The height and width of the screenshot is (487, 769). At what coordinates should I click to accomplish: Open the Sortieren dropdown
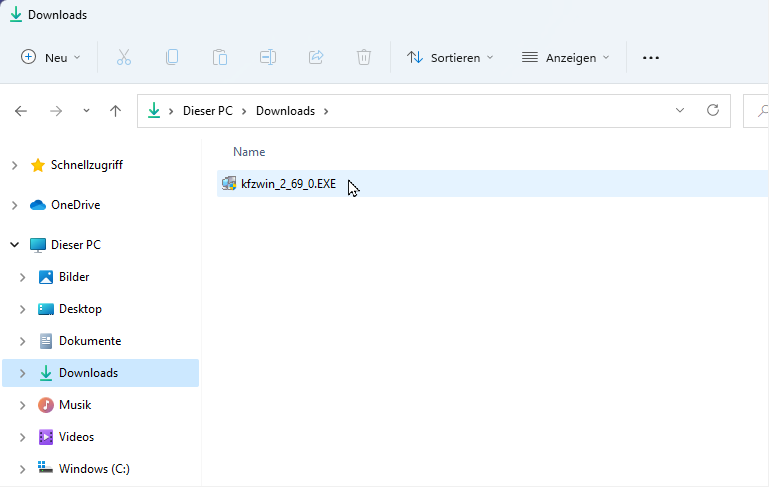(x=450, y=57)
